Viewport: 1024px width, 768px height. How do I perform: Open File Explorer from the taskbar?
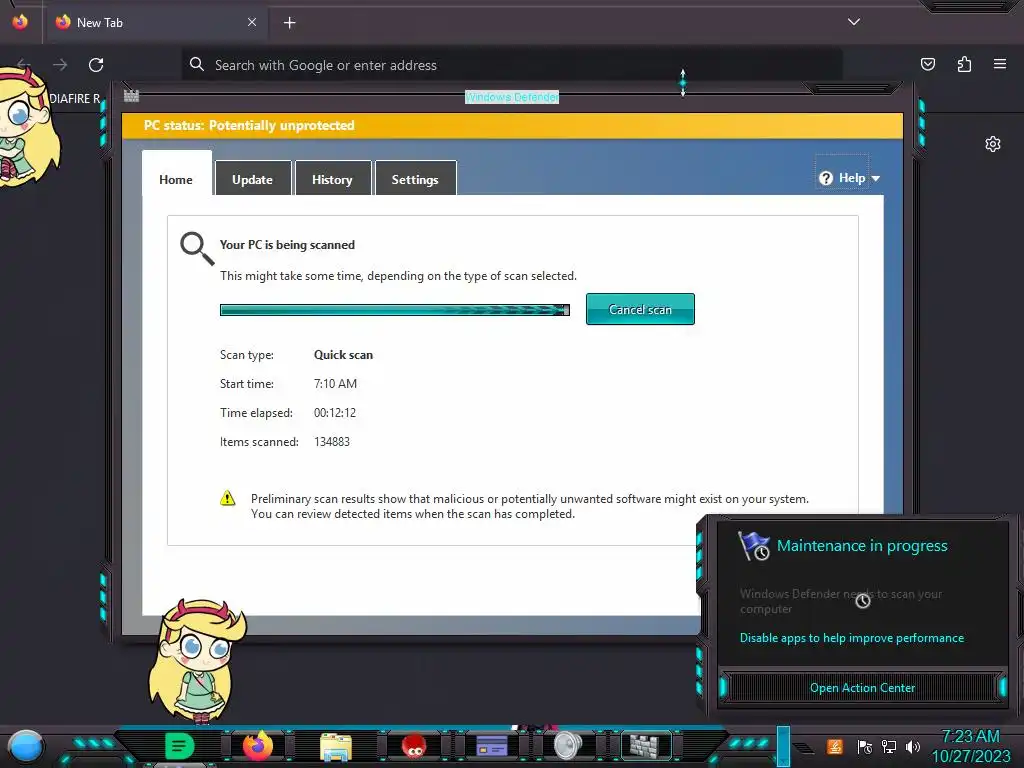pyautogui.click(x=336, y=746)
